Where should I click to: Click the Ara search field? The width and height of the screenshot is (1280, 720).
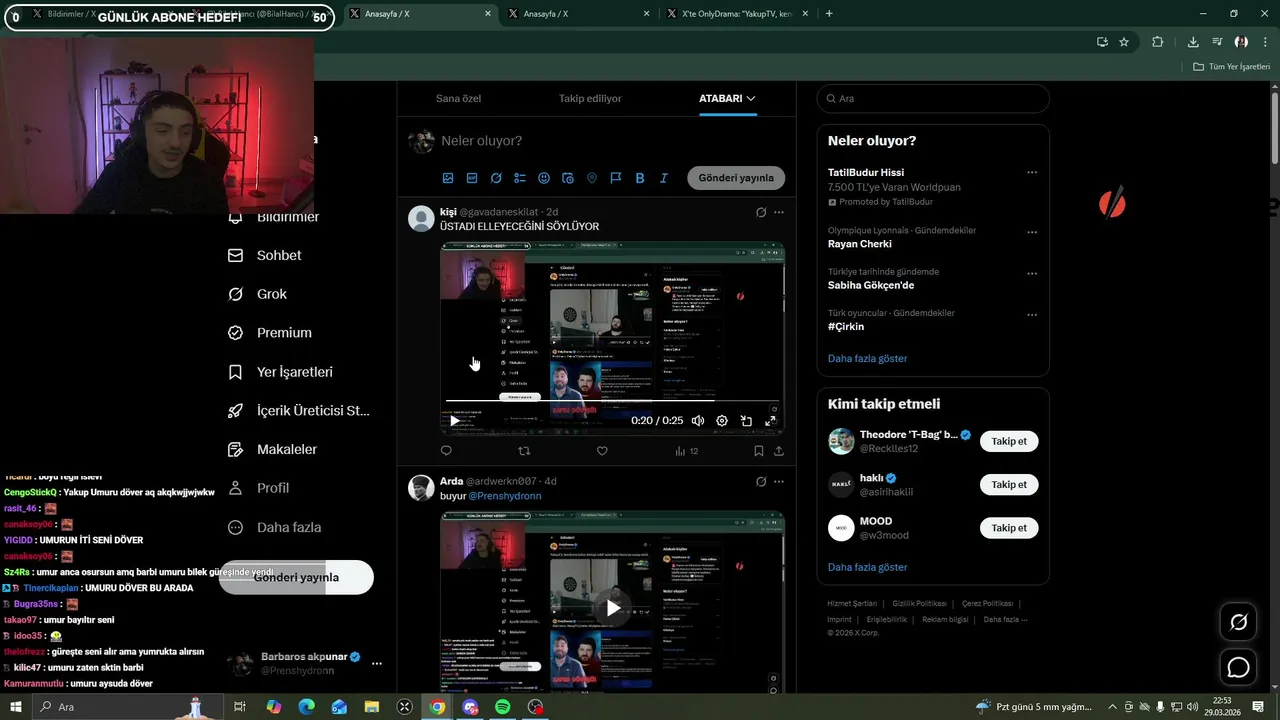click(933, 98)
